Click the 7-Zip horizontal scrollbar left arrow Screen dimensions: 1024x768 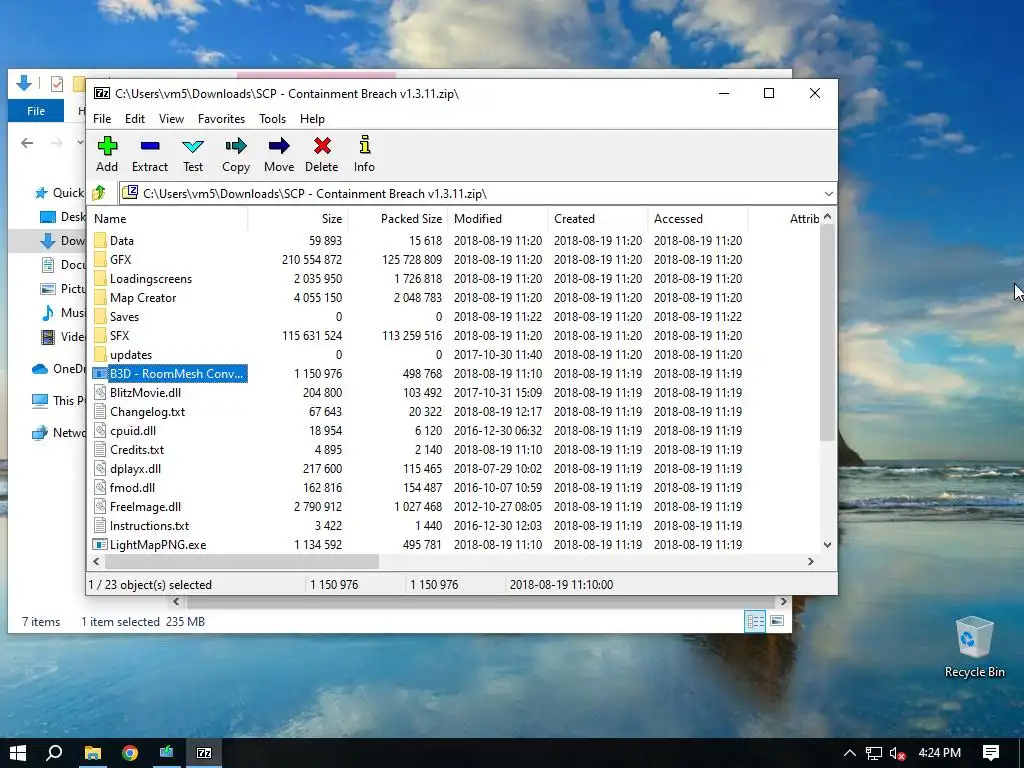point(97,561)
